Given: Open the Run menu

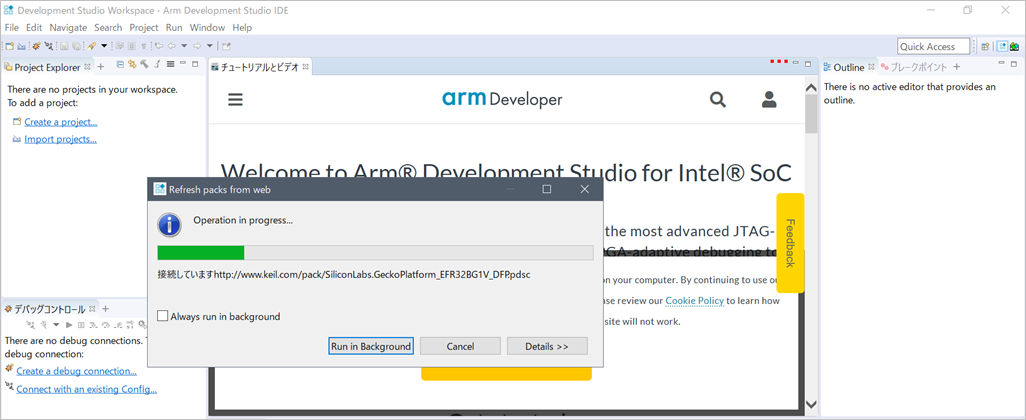Looking at the screenshot, I should click(174, 27).
